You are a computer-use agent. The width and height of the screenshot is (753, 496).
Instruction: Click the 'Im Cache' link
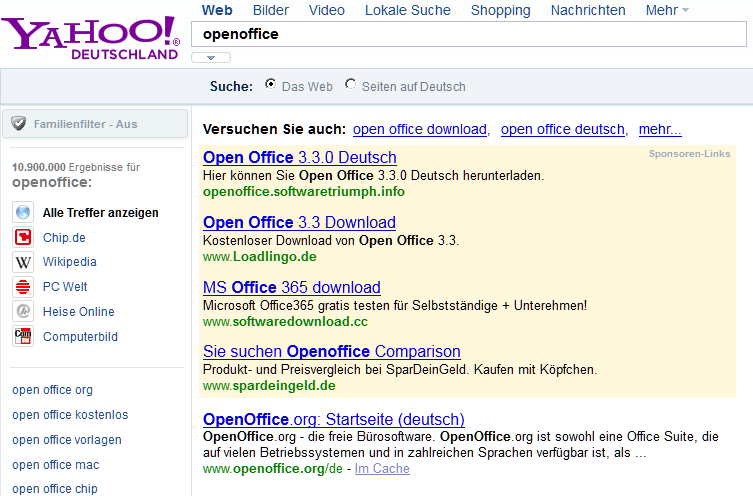pos(382,469)
